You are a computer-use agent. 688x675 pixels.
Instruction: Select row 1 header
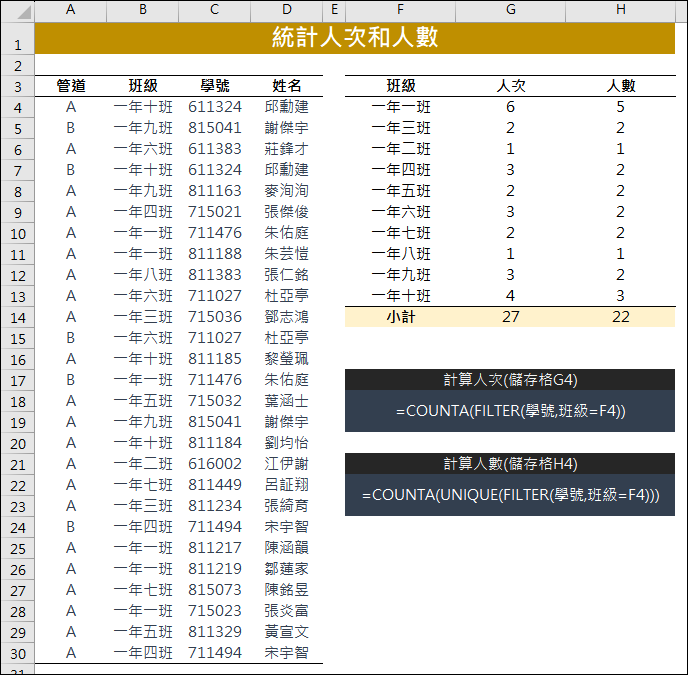[x=18, y=39]
